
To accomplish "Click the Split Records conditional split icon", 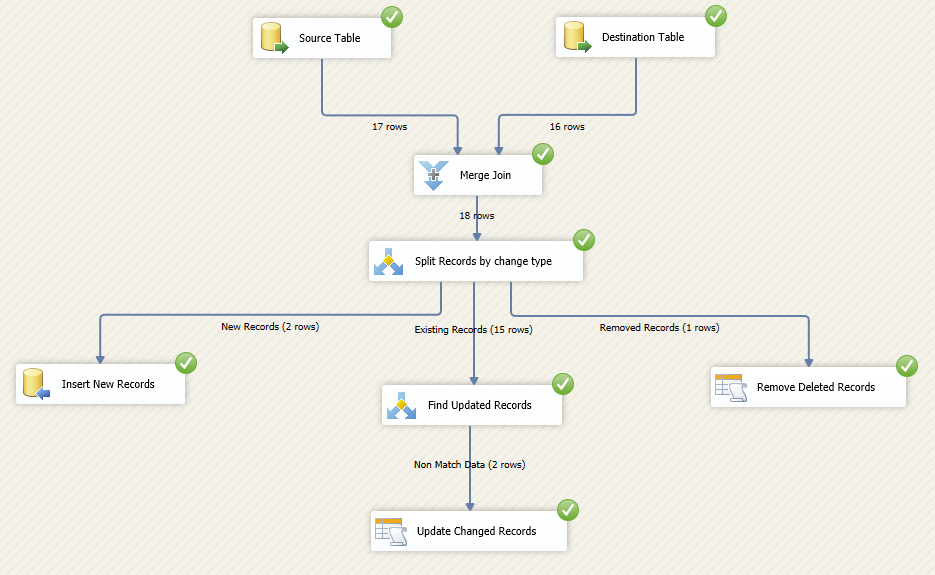I will click(389, 262).
